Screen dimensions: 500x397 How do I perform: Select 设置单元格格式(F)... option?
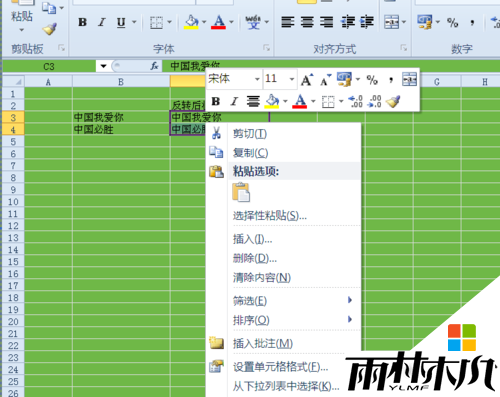[x=280, y=367]
